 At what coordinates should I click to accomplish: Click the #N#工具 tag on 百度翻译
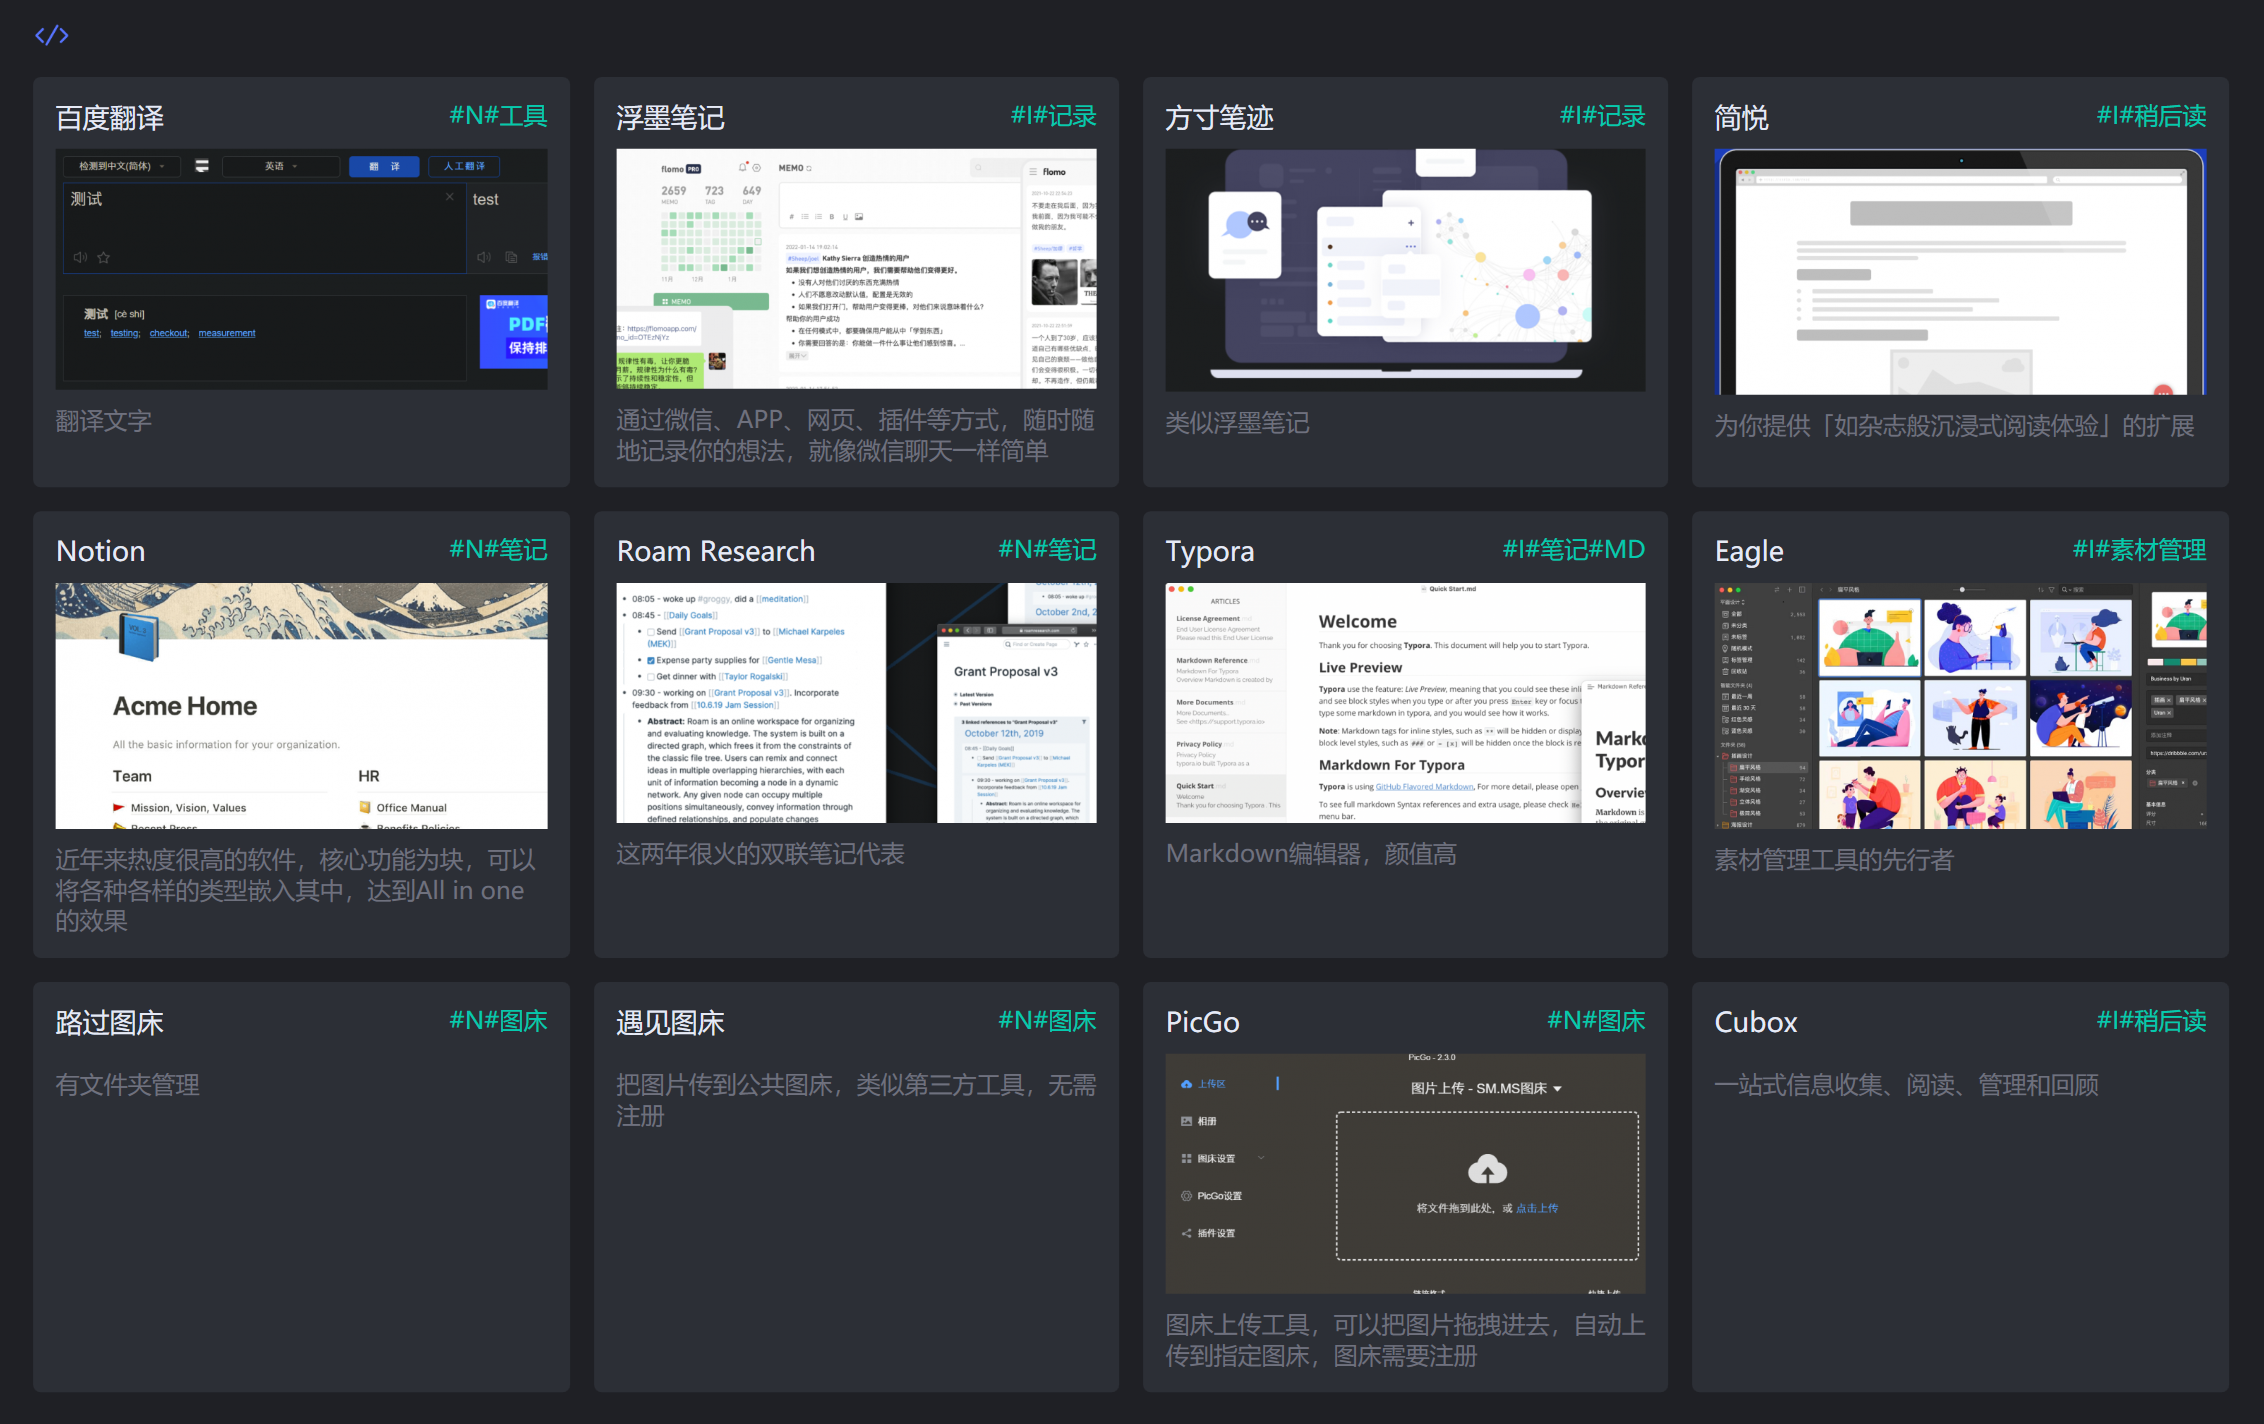coord(498,116)
